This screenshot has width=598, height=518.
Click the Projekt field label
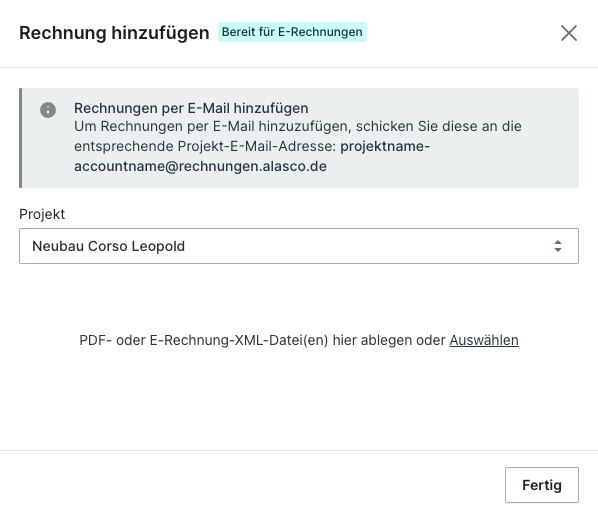(x=42, y=214)
